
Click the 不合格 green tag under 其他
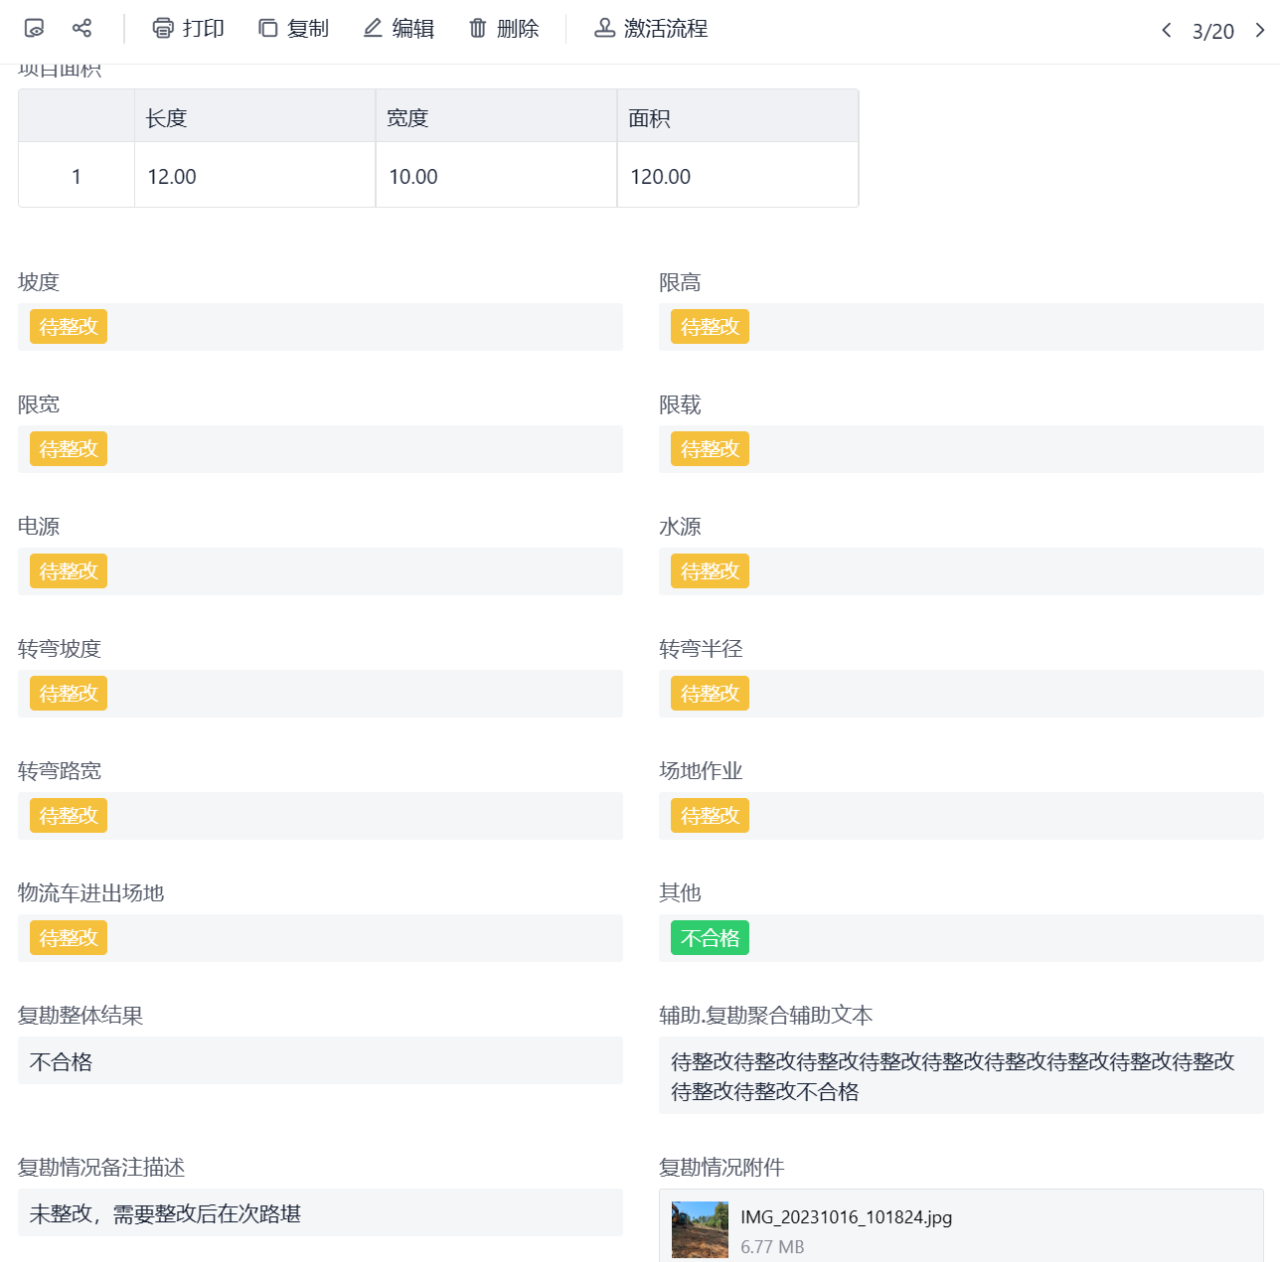point(709,938)
